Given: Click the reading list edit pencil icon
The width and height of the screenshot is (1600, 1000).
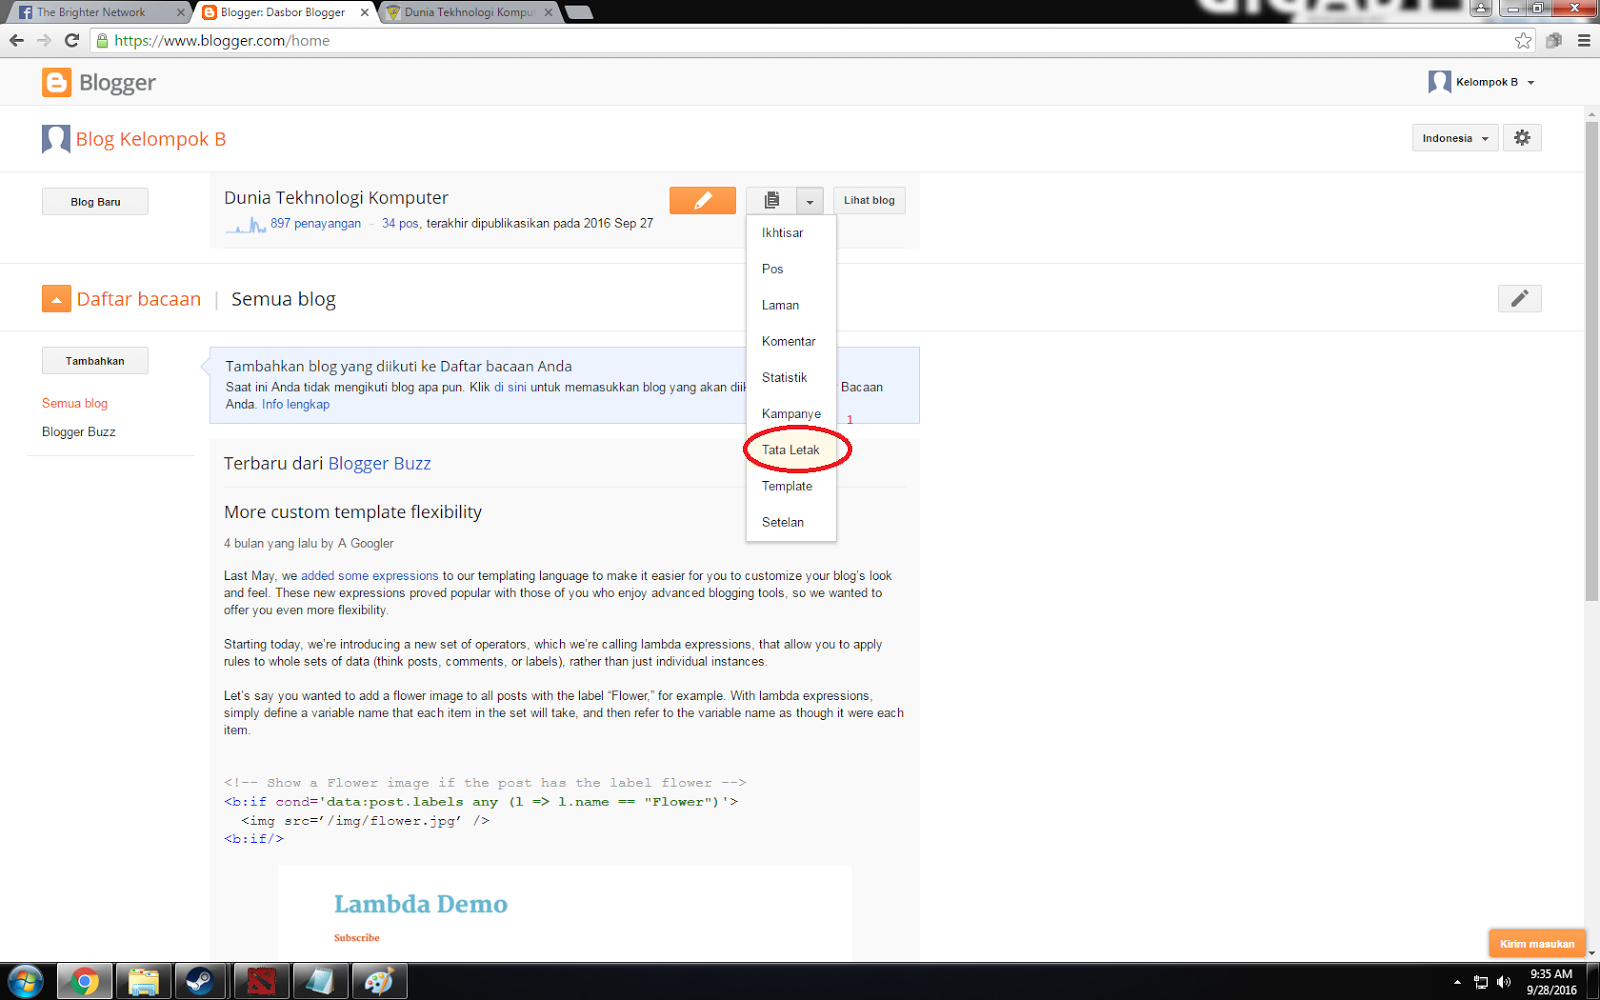Looking at the screenshot, I should pyautogui.click(x=1519, y=298).
